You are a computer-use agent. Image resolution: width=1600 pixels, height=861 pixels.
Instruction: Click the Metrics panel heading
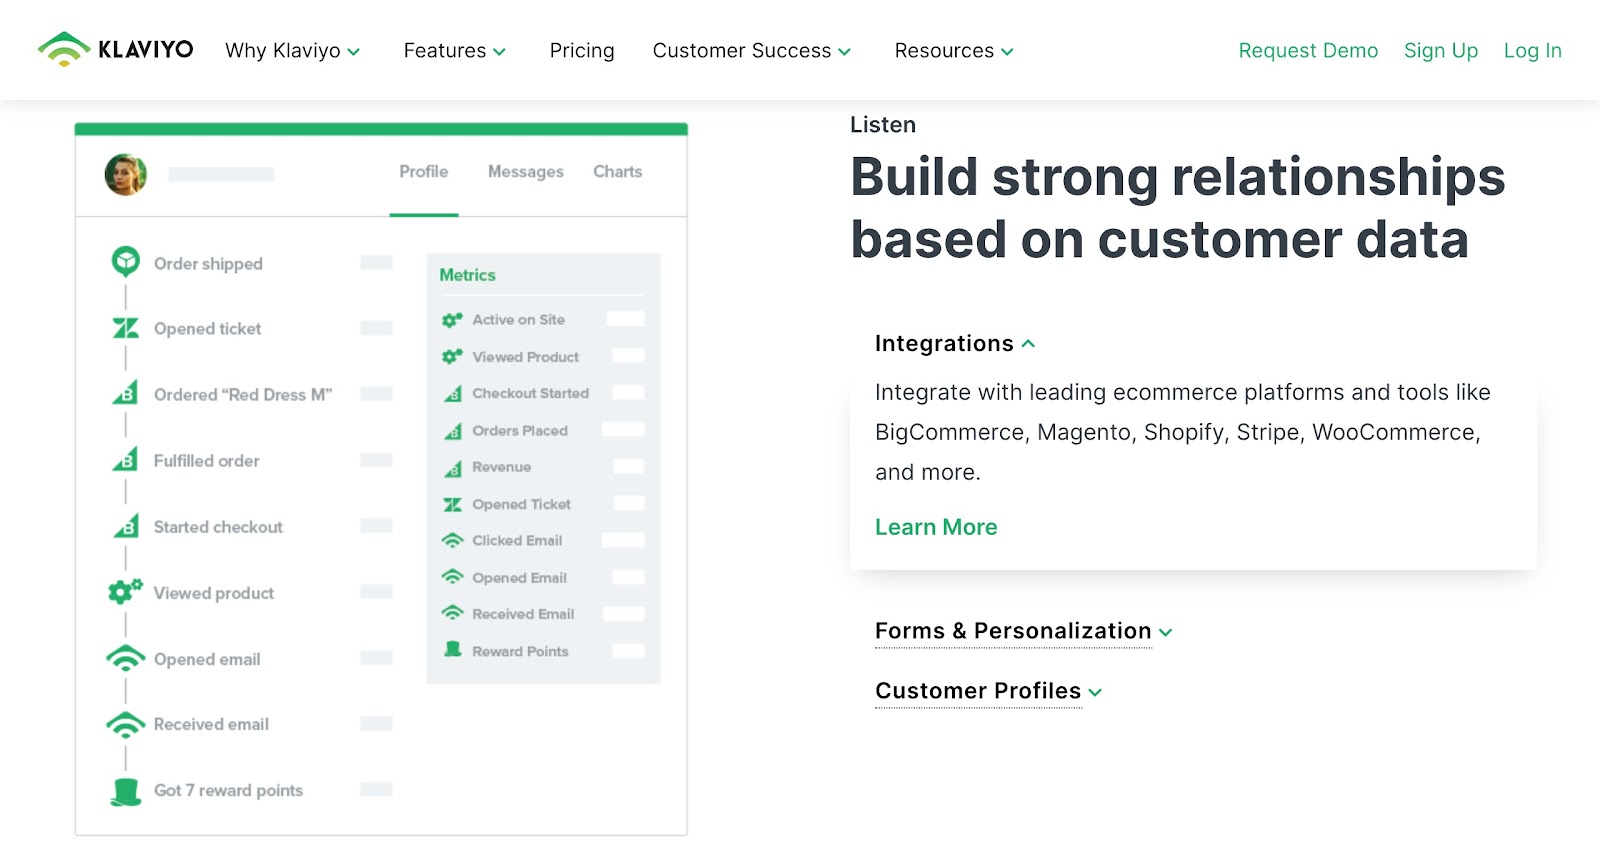(467, 275)
